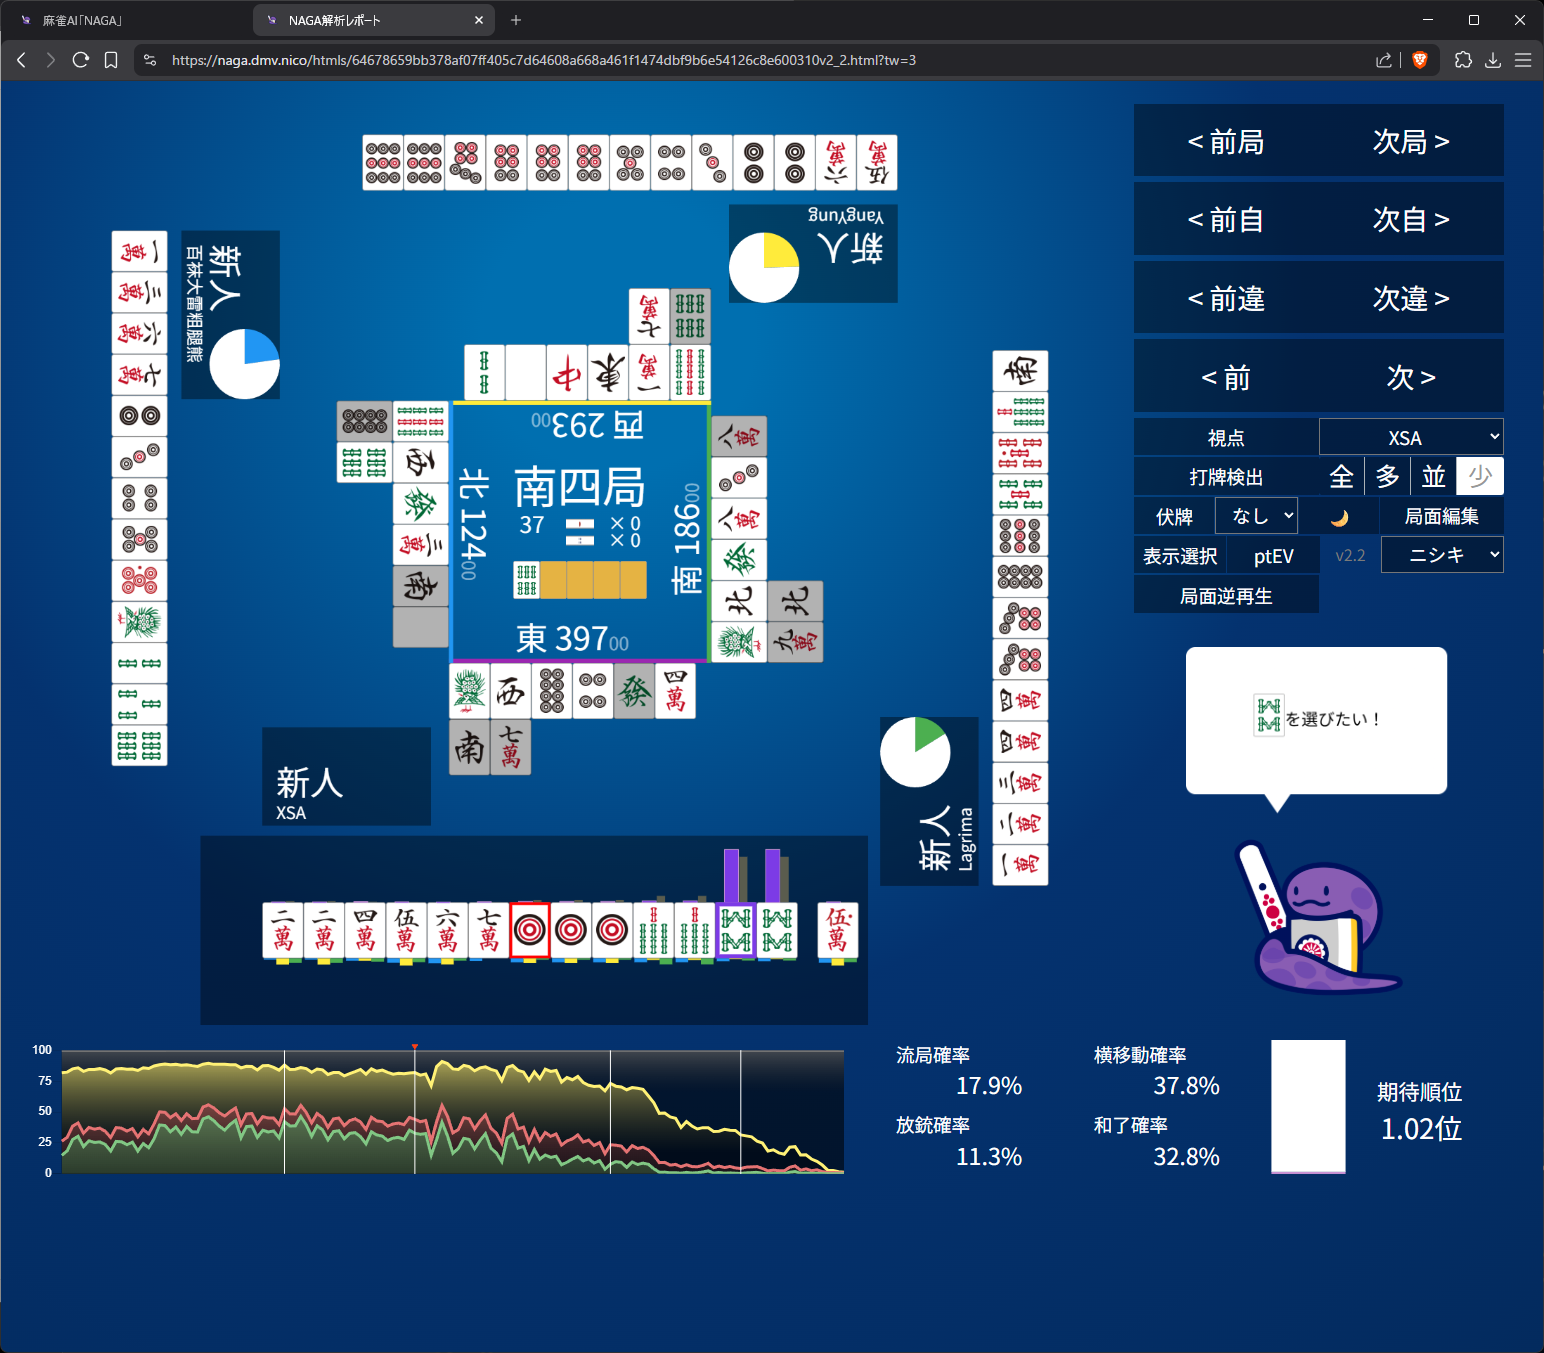This screenshot has width=1544, height=1353.
Task: Go to next round with 次局
Action: [x=1410, y=142]
